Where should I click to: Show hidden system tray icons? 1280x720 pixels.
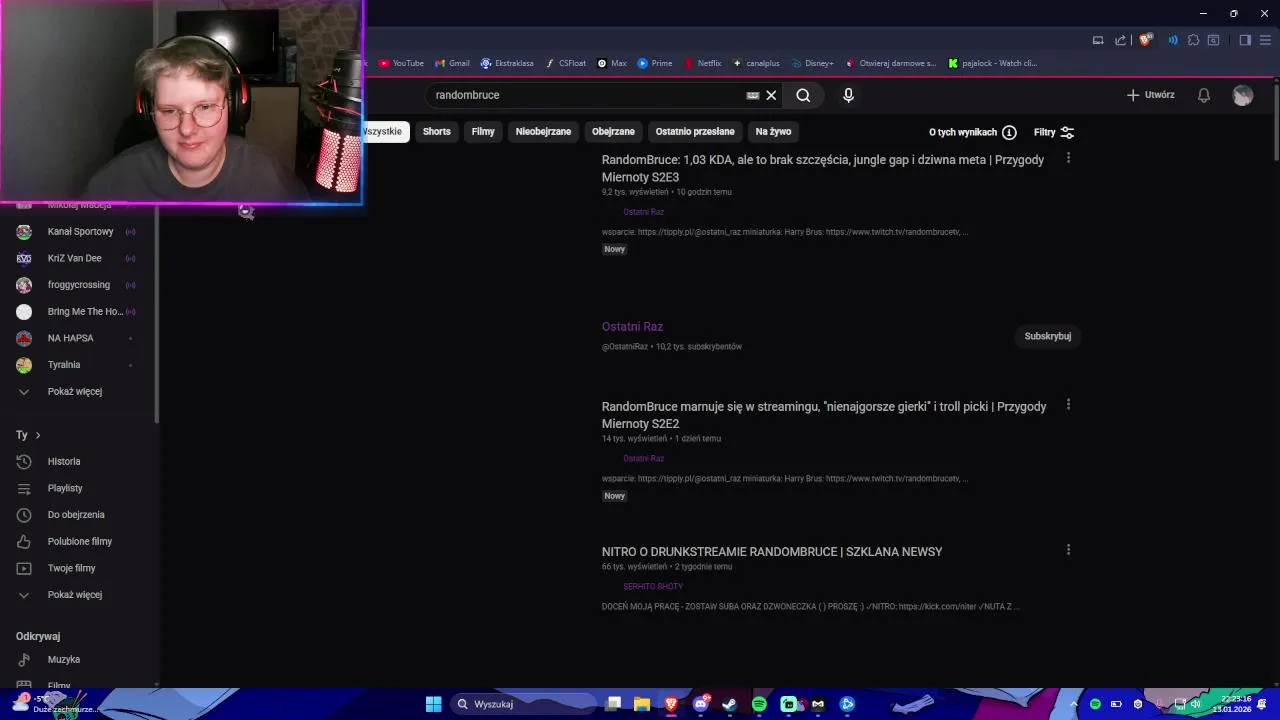click(x=1076, y=704)
